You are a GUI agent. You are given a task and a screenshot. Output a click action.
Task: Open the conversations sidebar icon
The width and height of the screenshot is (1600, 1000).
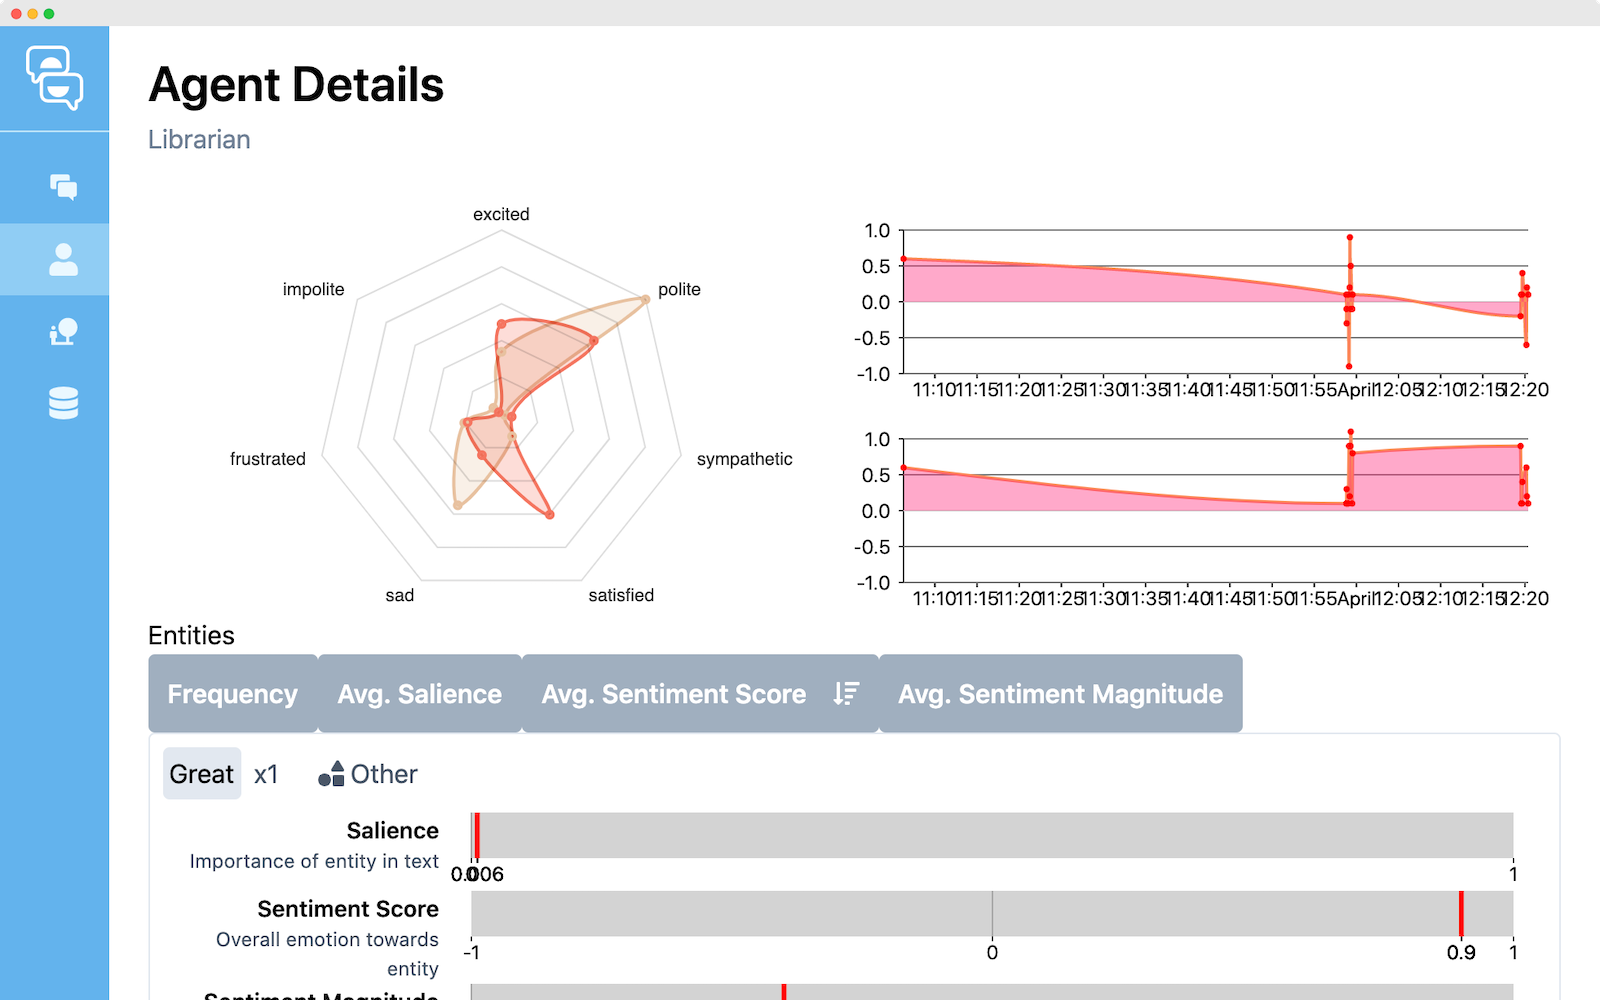pos(63,187)
